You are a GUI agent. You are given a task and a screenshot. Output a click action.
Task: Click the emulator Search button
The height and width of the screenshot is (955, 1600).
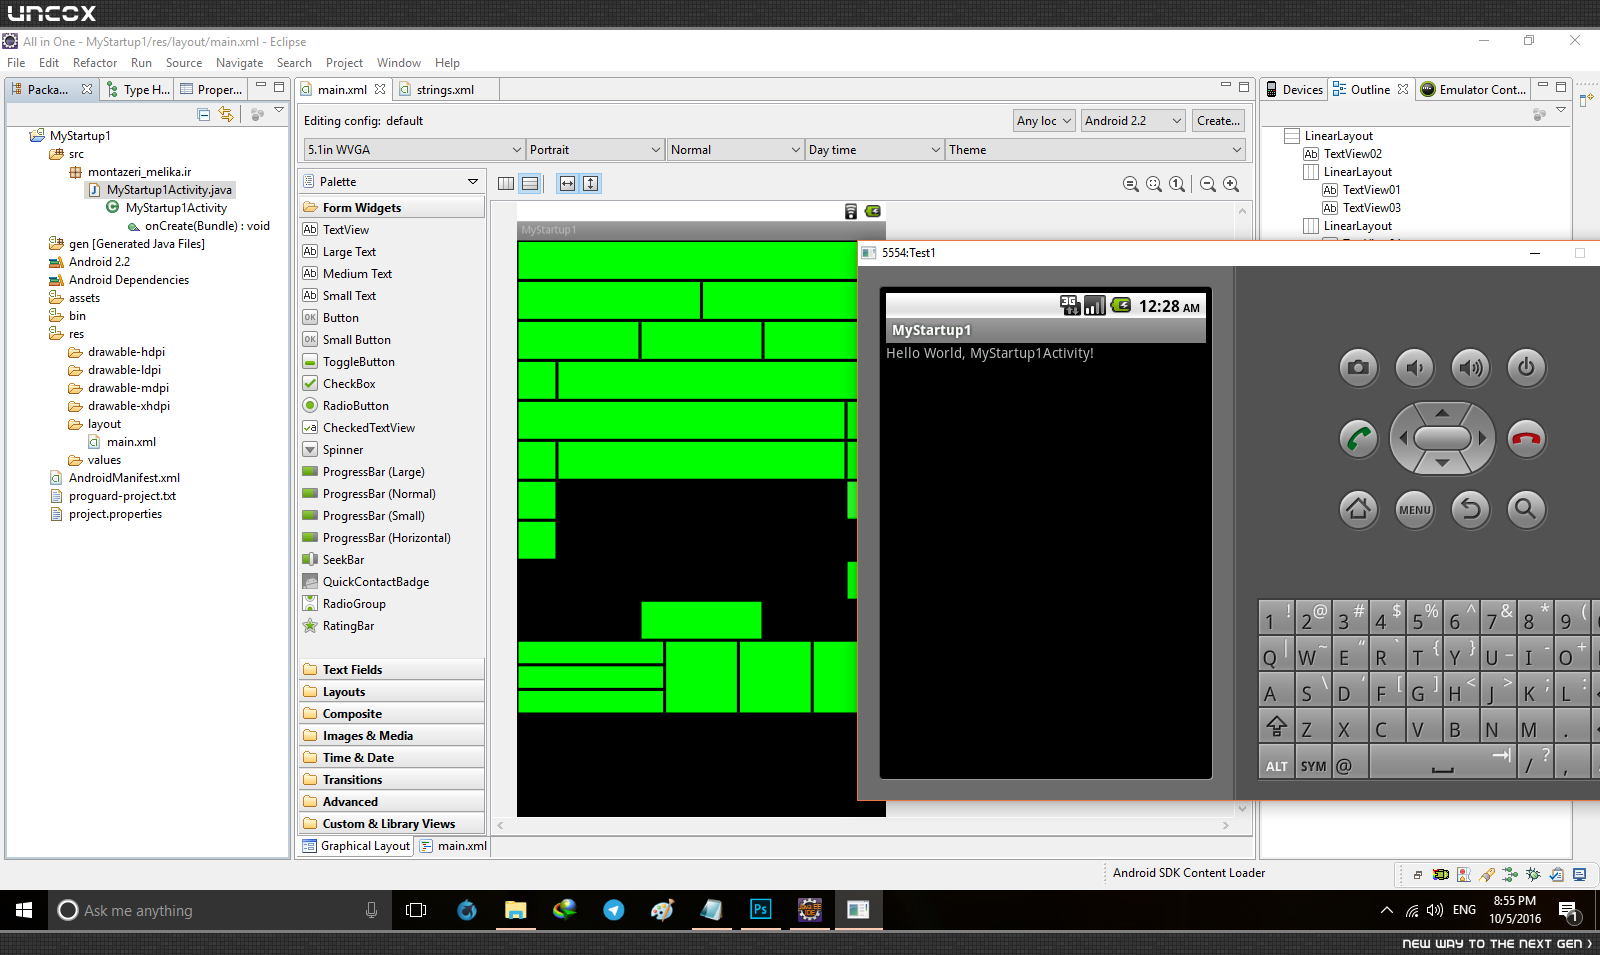(1526, 509)
